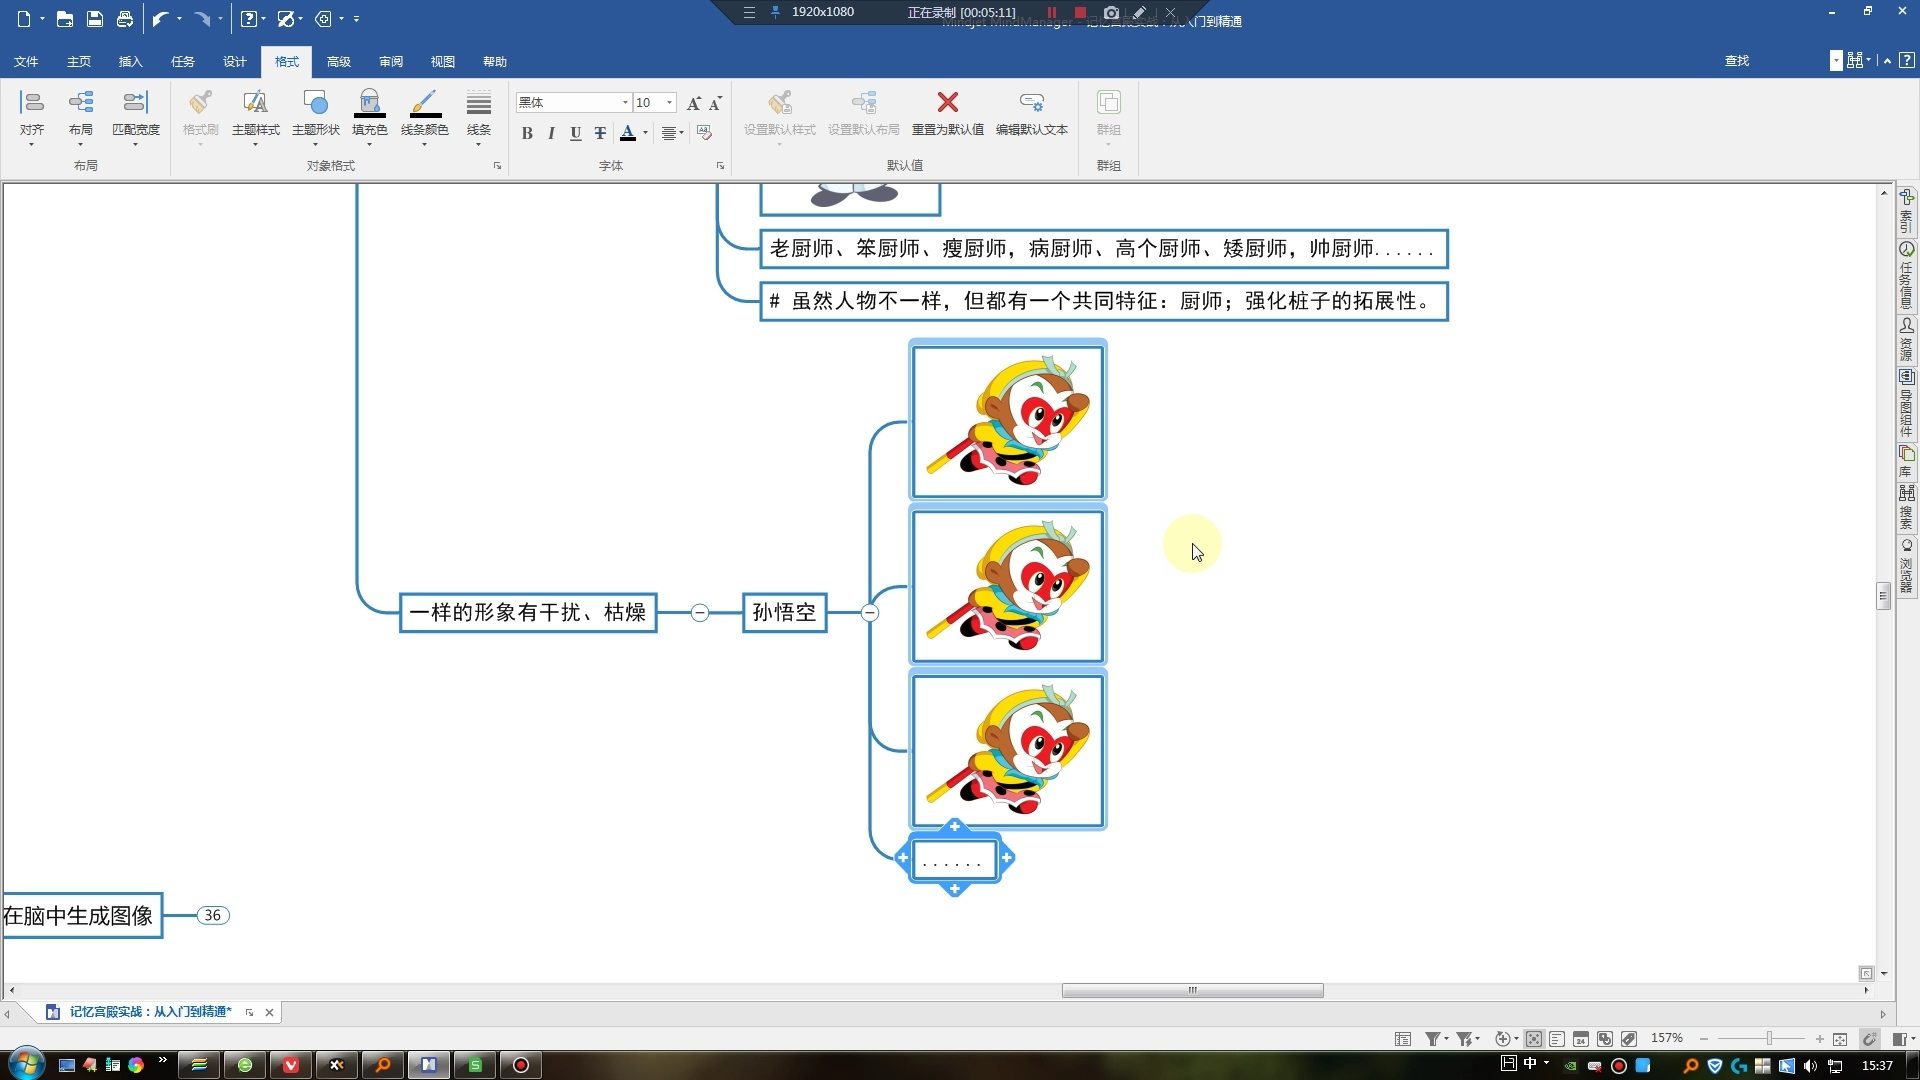Open the 黑体 font name dropdown

coord(625,103)
